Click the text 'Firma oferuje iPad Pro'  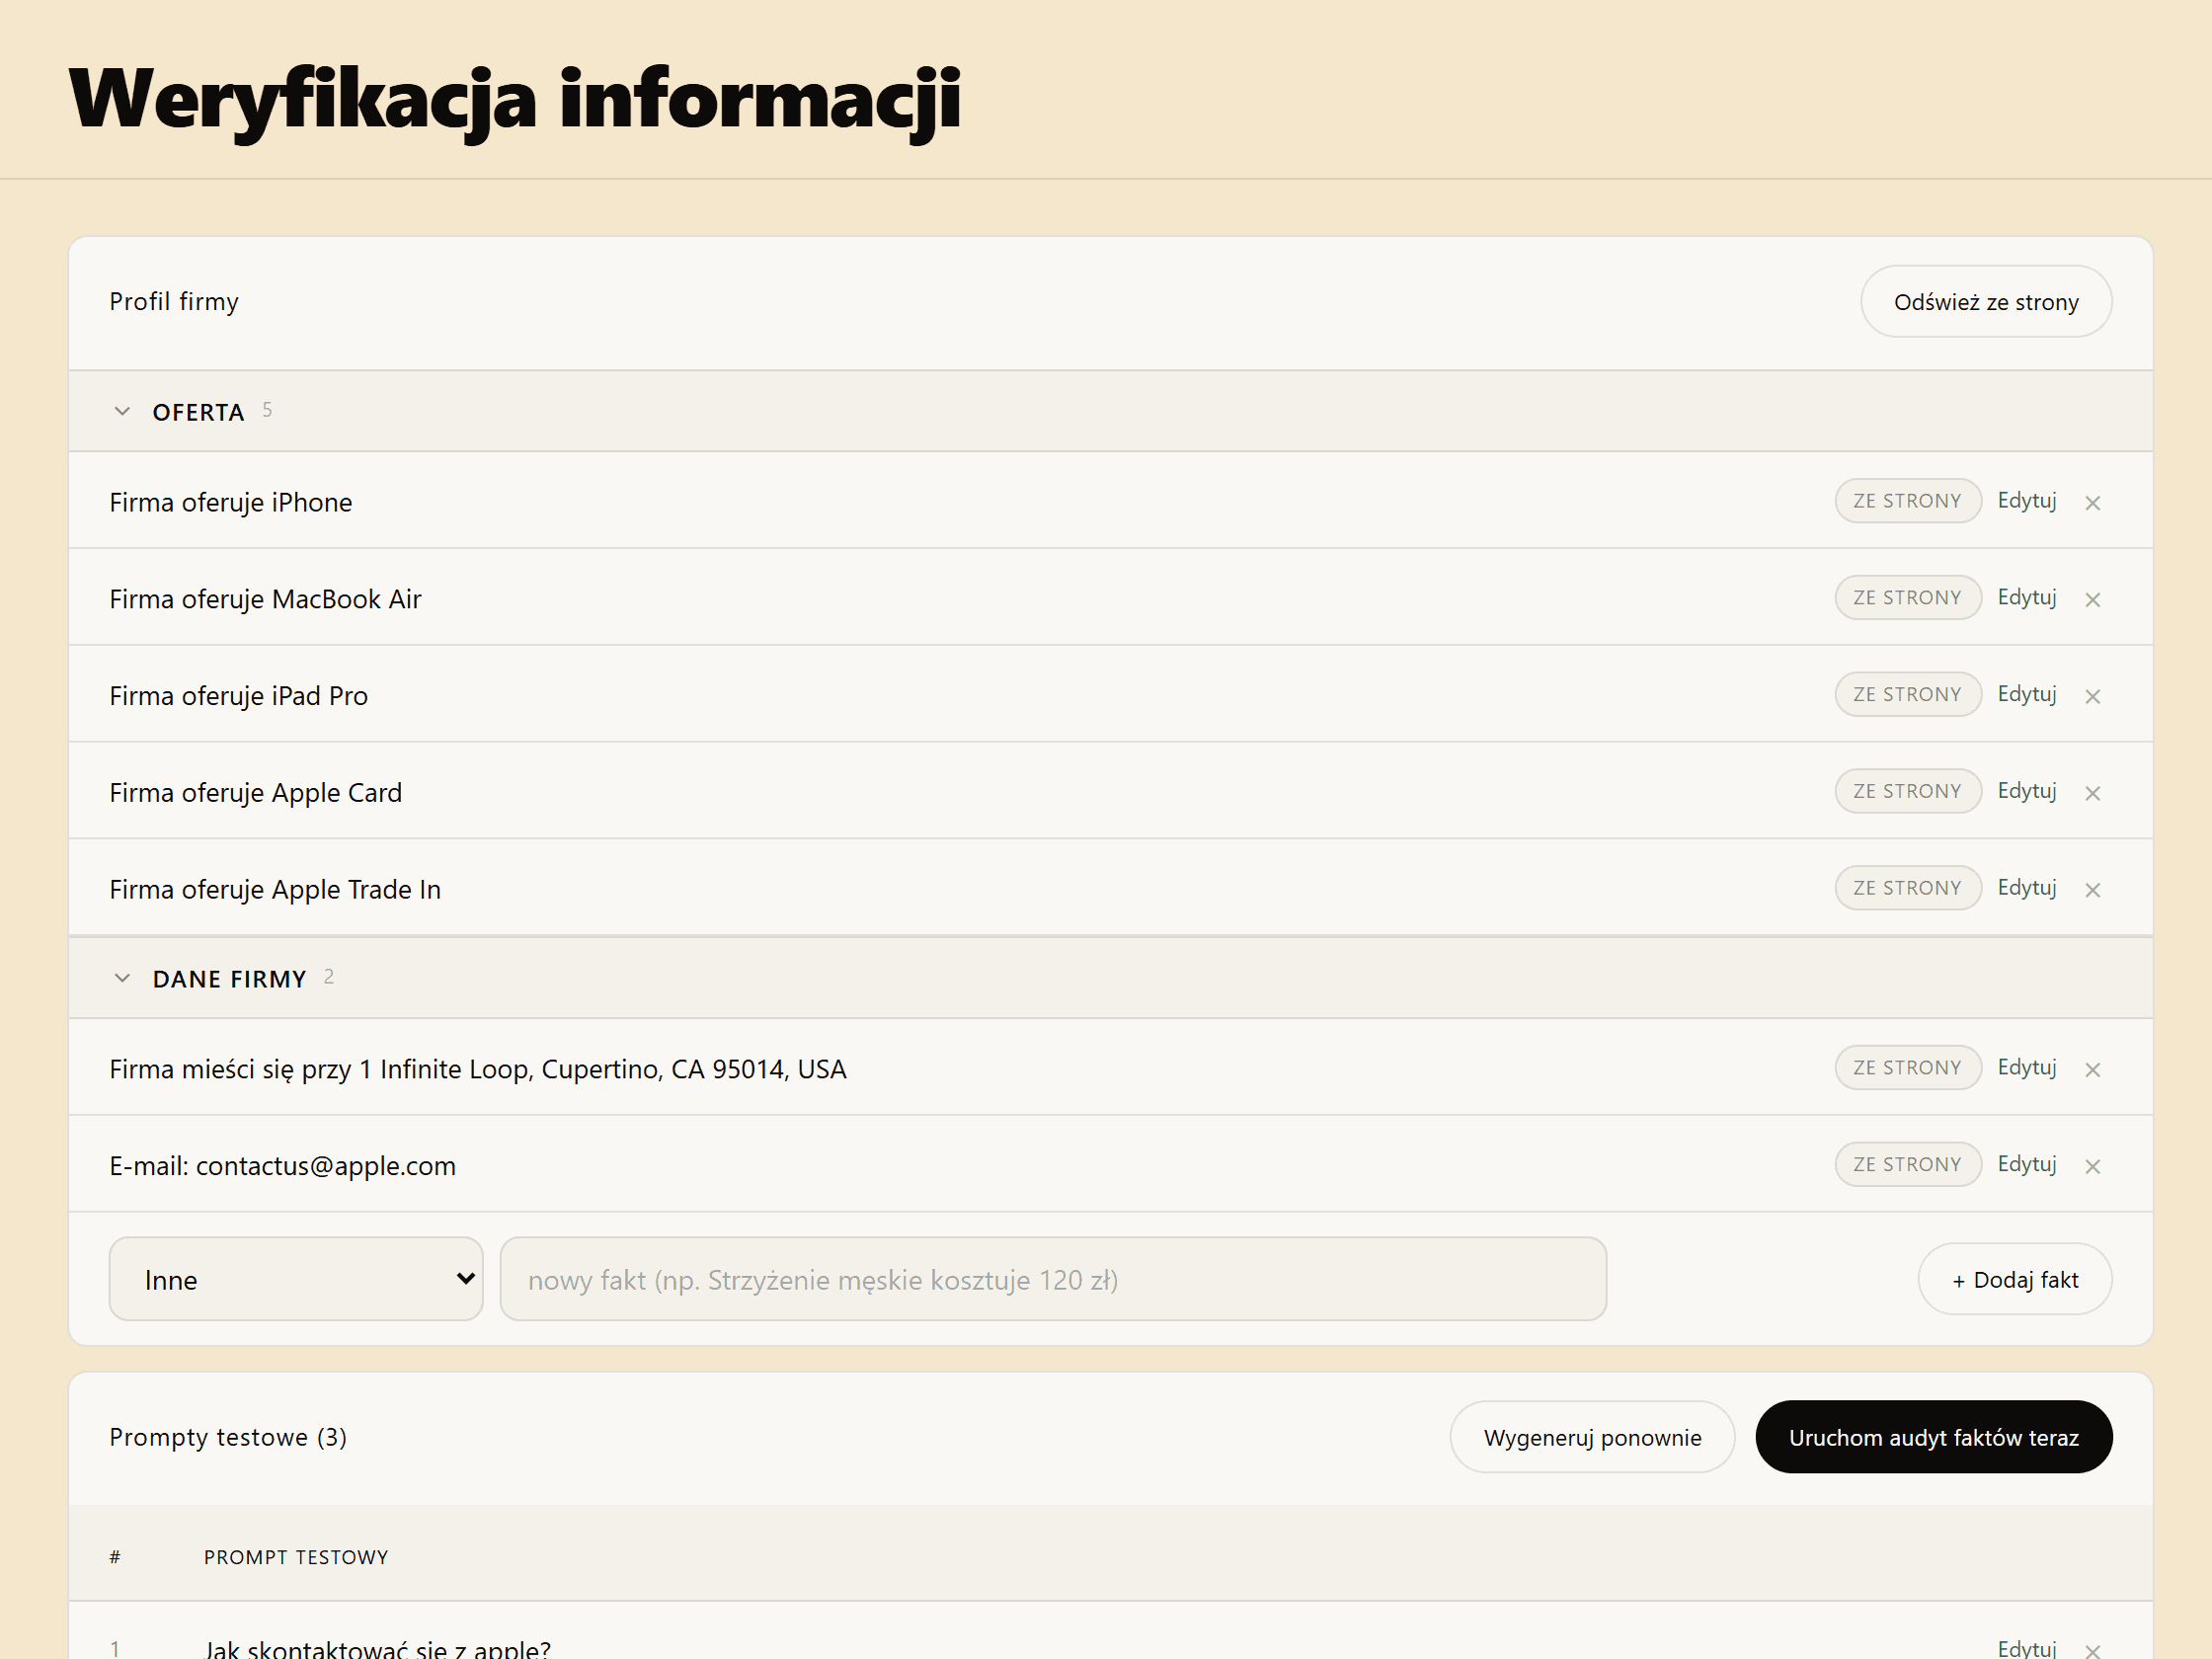tap(238, 696)
